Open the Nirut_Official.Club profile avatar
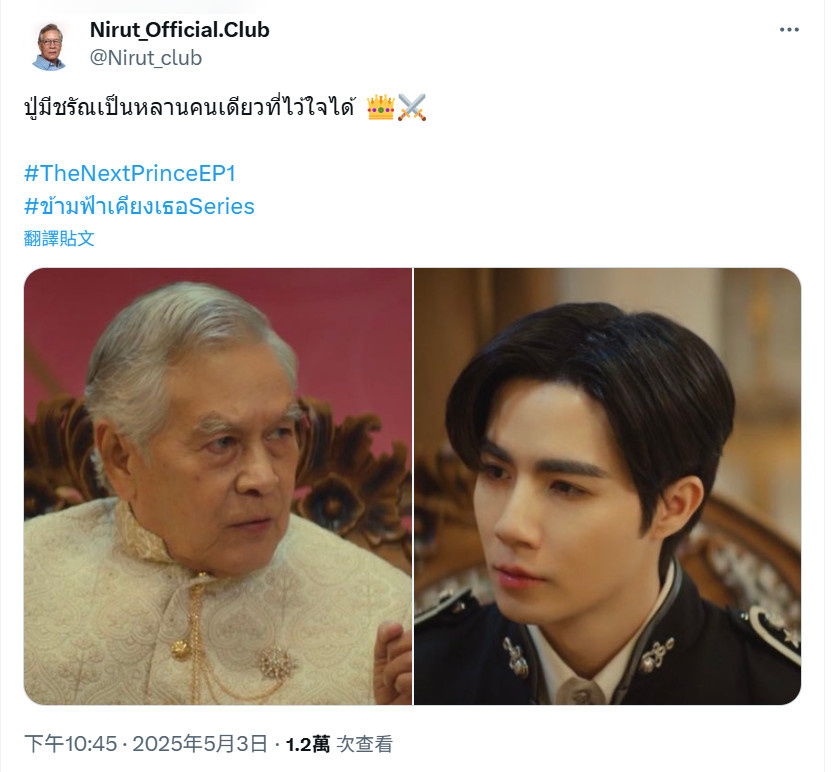 click(x=50, y=45)
